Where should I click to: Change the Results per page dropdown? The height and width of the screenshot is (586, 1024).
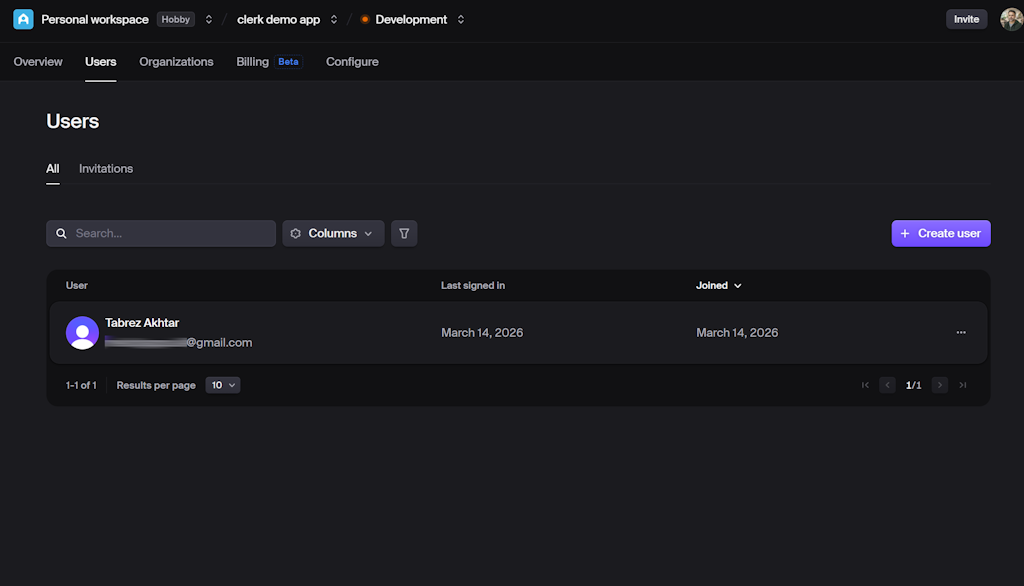click(x=222, y=384)
